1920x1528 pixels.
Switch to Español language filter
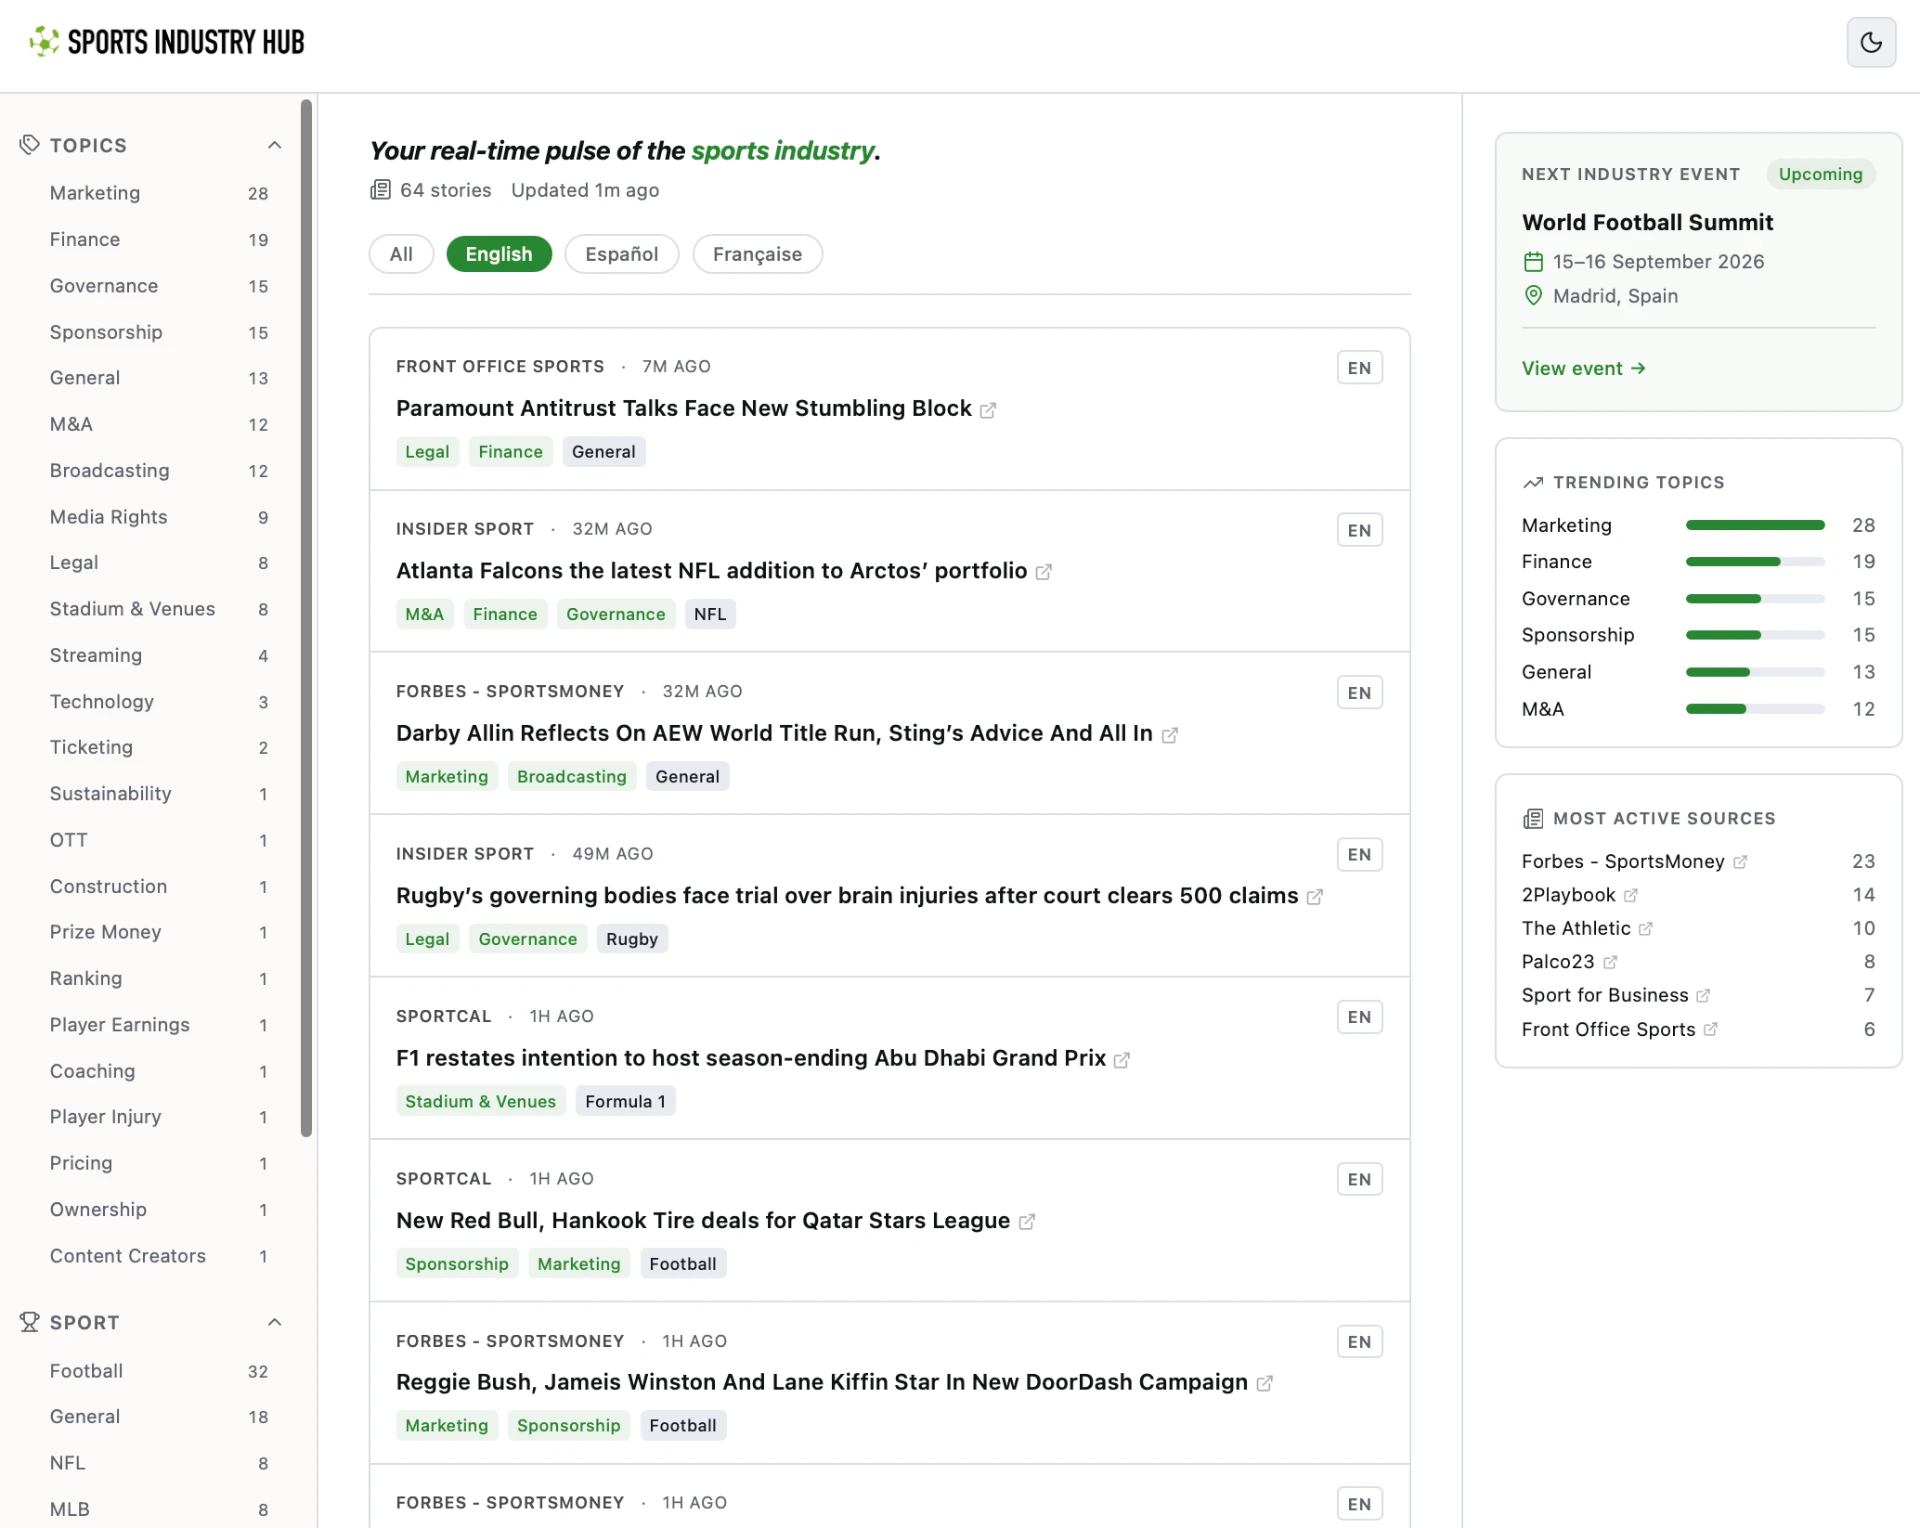pyautogui.click(x=622, y=254)
